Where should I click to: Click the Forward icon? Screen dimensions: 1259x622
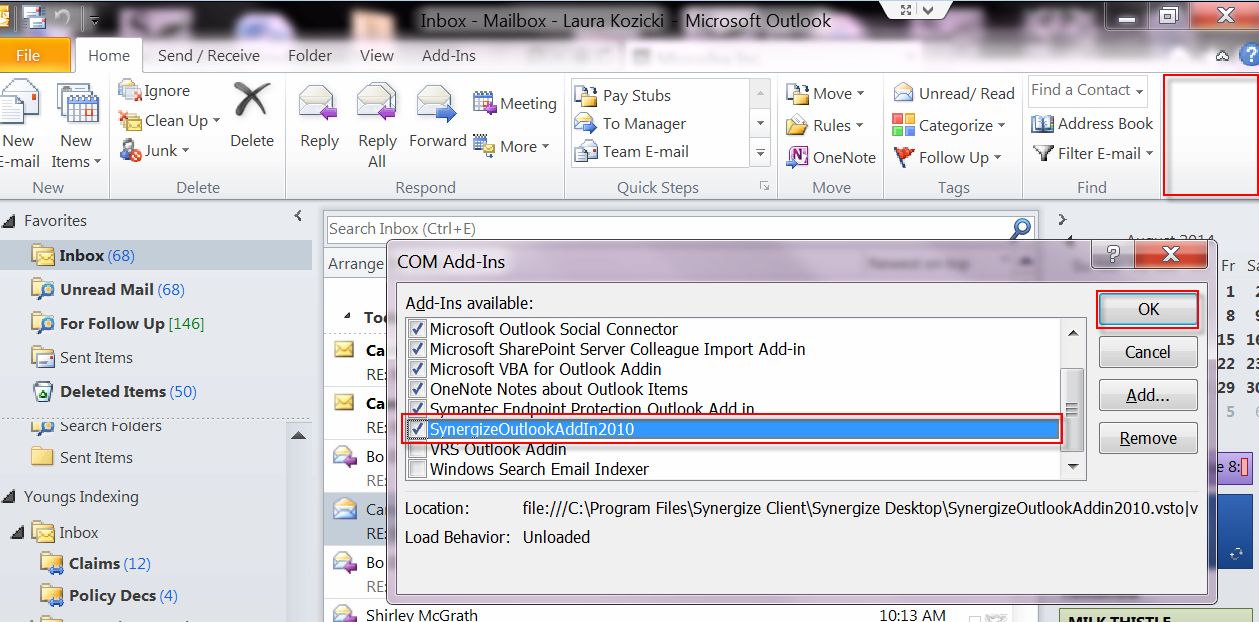point(437,104)
